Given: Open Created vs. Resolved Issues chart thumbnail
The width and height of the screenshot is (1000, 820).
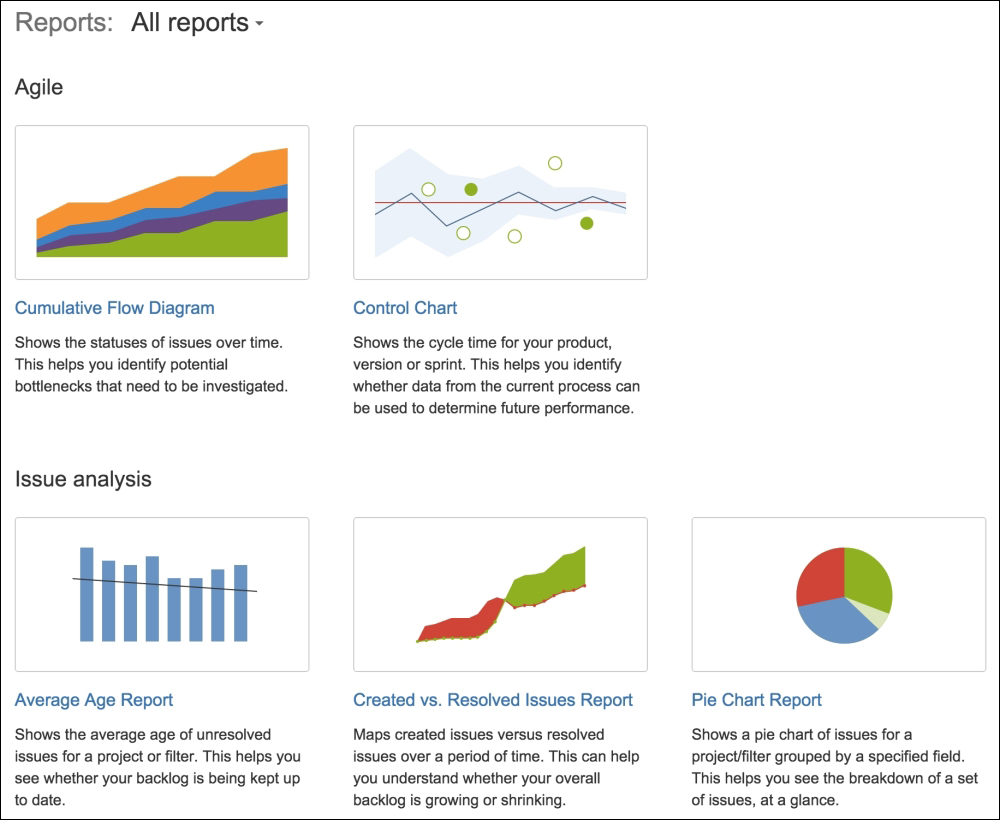Looking at the screenshot, I should [x=500, y=594].
